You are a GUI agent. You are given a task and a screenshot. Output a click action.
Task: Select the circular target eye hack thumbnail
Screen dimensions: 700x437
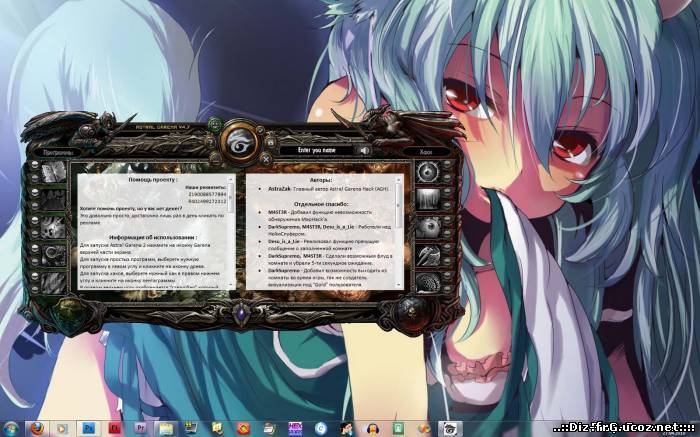tap(428, 172)
